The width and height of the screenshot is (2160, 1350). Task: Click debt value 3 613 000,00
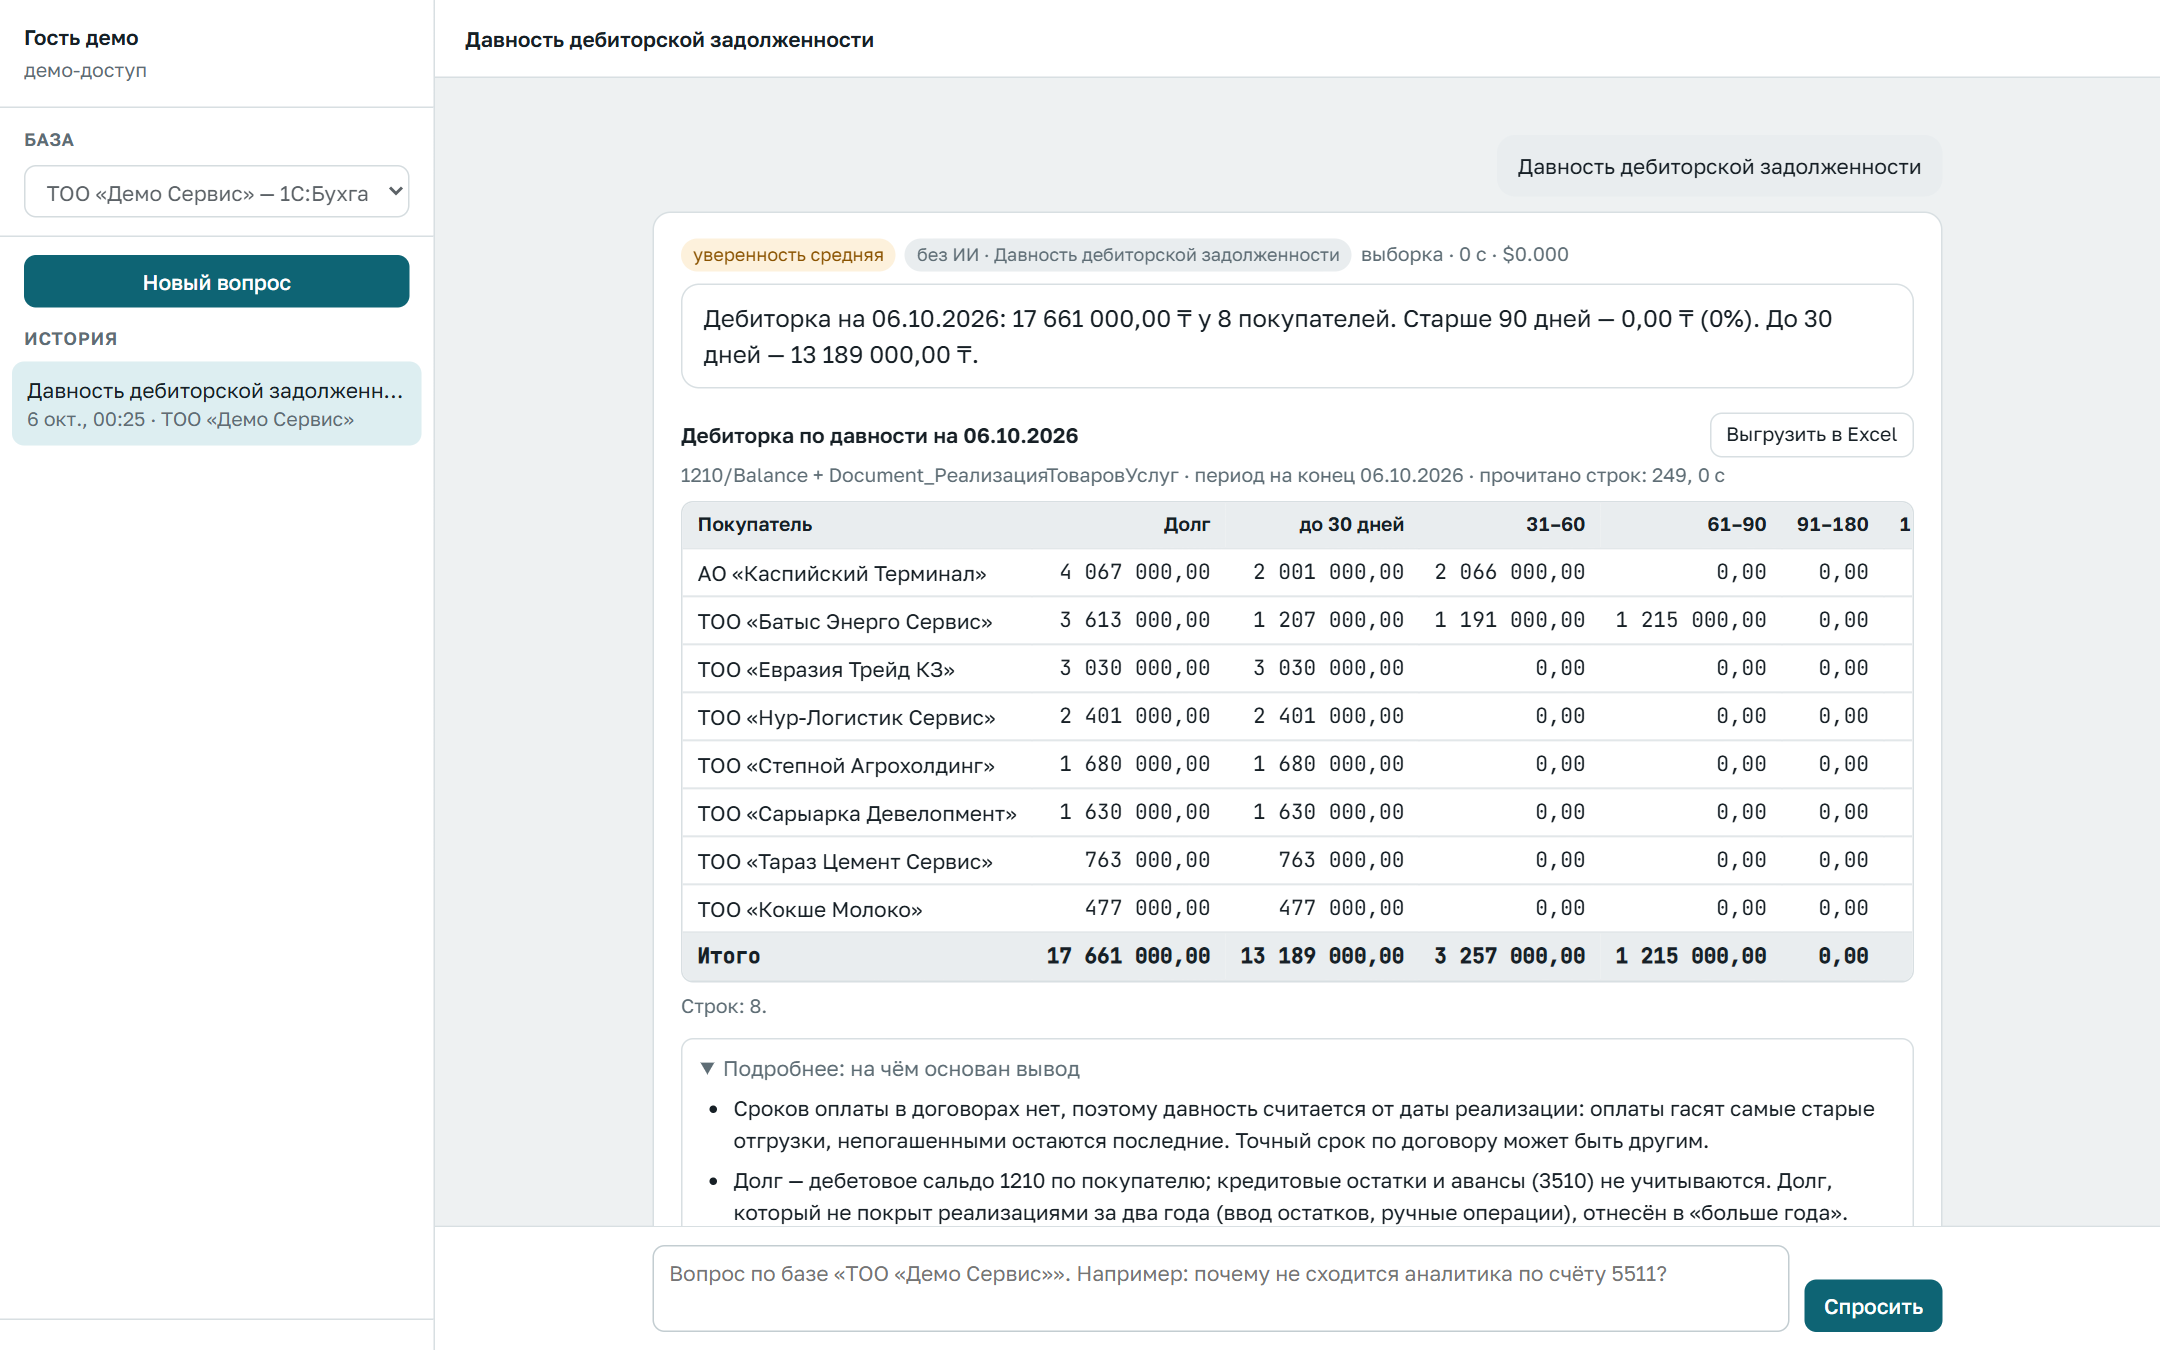(1135, 620)
